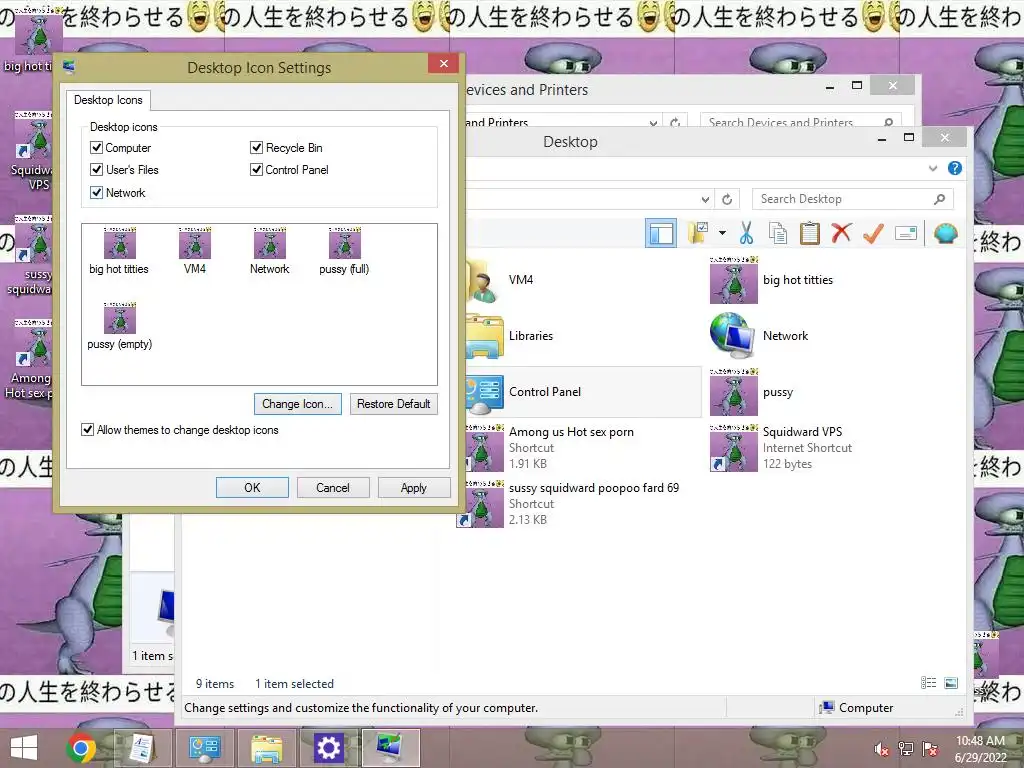Open the gear settings taskbar icon

point(328,748)
